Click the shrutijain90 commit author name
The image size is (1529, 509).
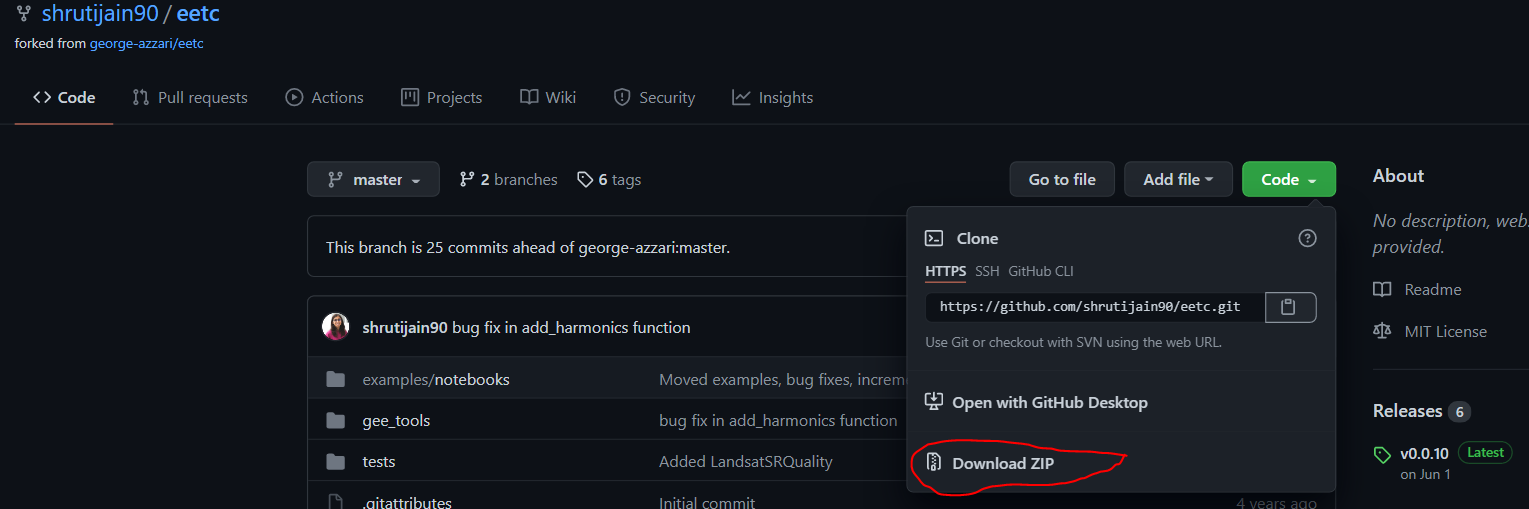coord(405,327)
